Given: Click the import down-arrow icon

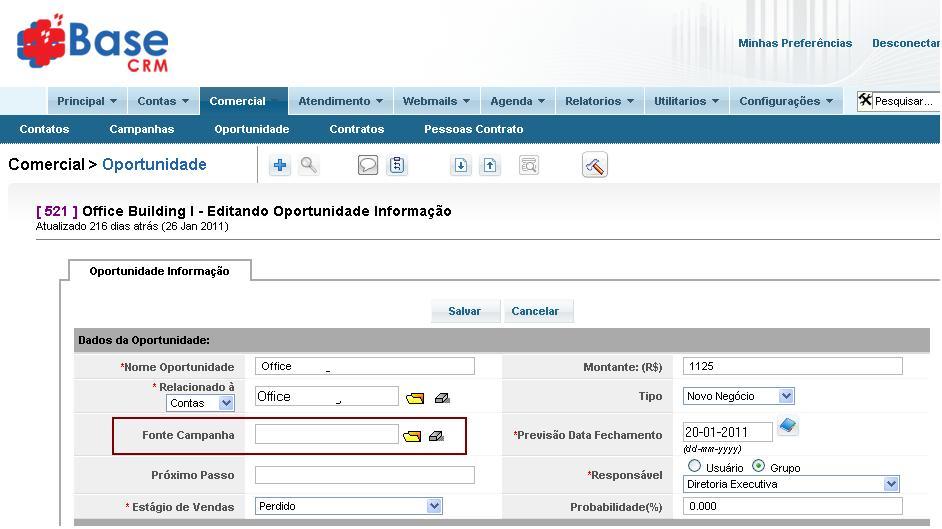Looking at the screenshot, I should (x=461, y=166).
